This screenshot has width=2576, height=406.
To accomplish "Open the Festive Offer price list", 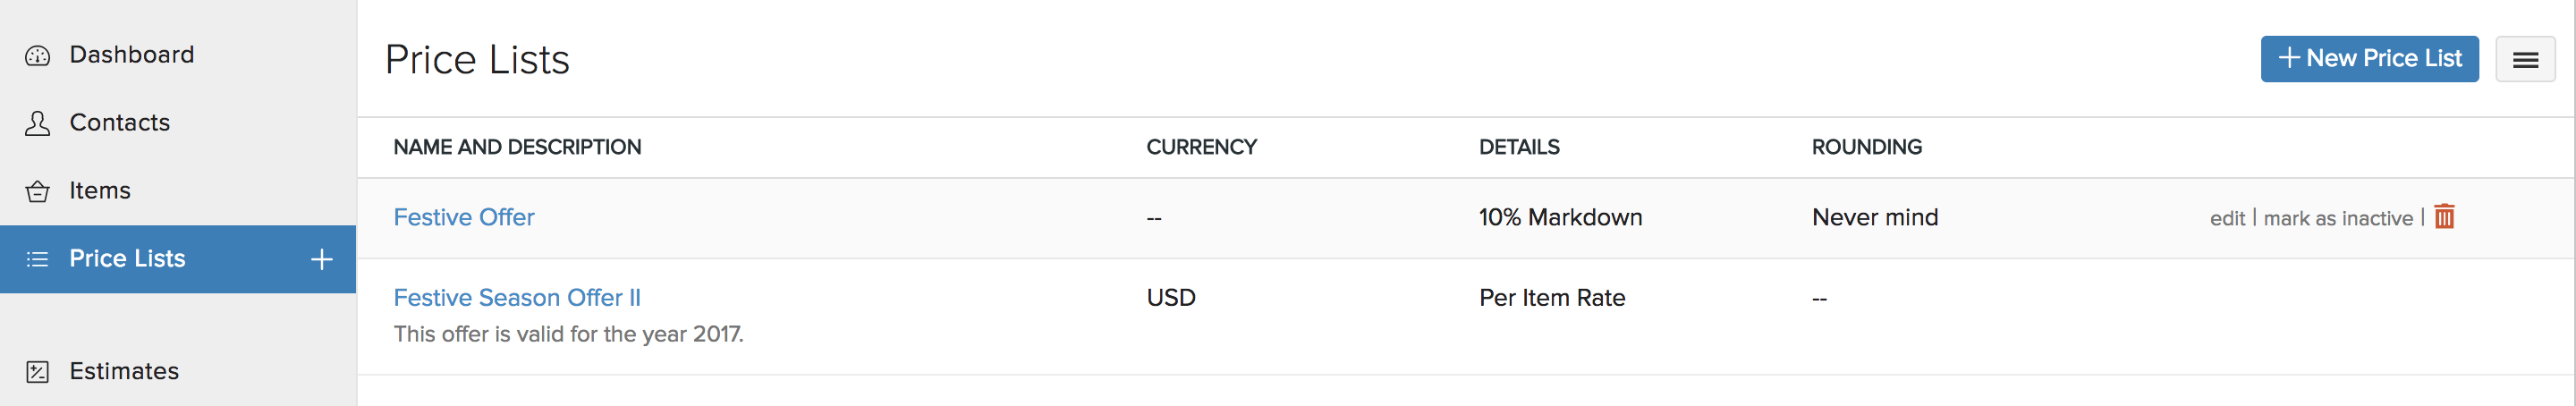I will click(x=463, y=217).
